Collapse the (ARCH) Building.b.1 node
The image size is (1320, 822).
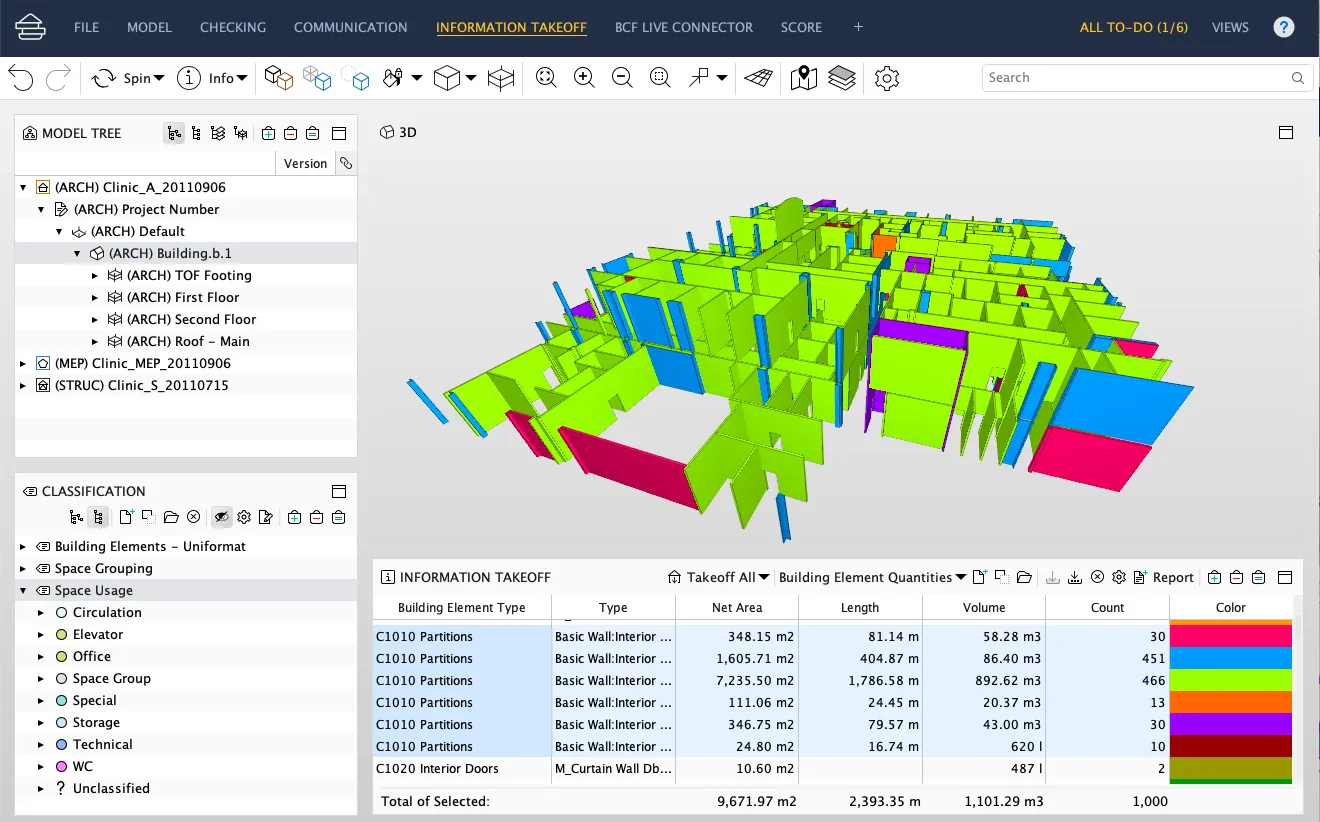[77, 253]
